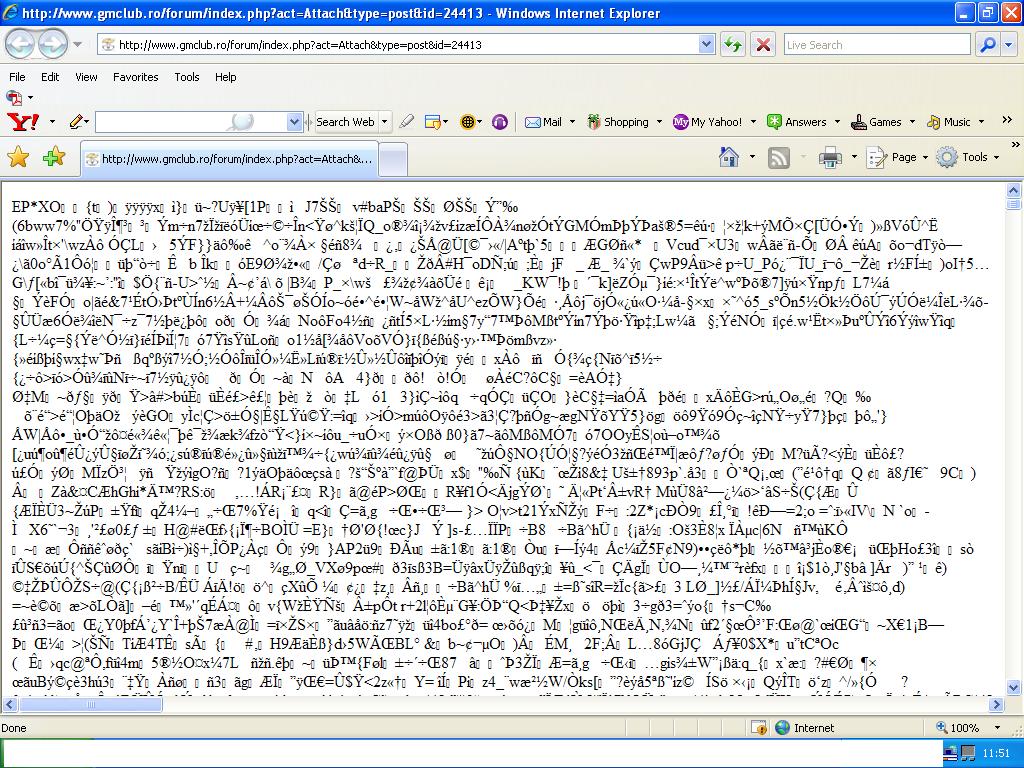Click the Stop loading icon
1024x768 pixels.
(x=763, y=45)
